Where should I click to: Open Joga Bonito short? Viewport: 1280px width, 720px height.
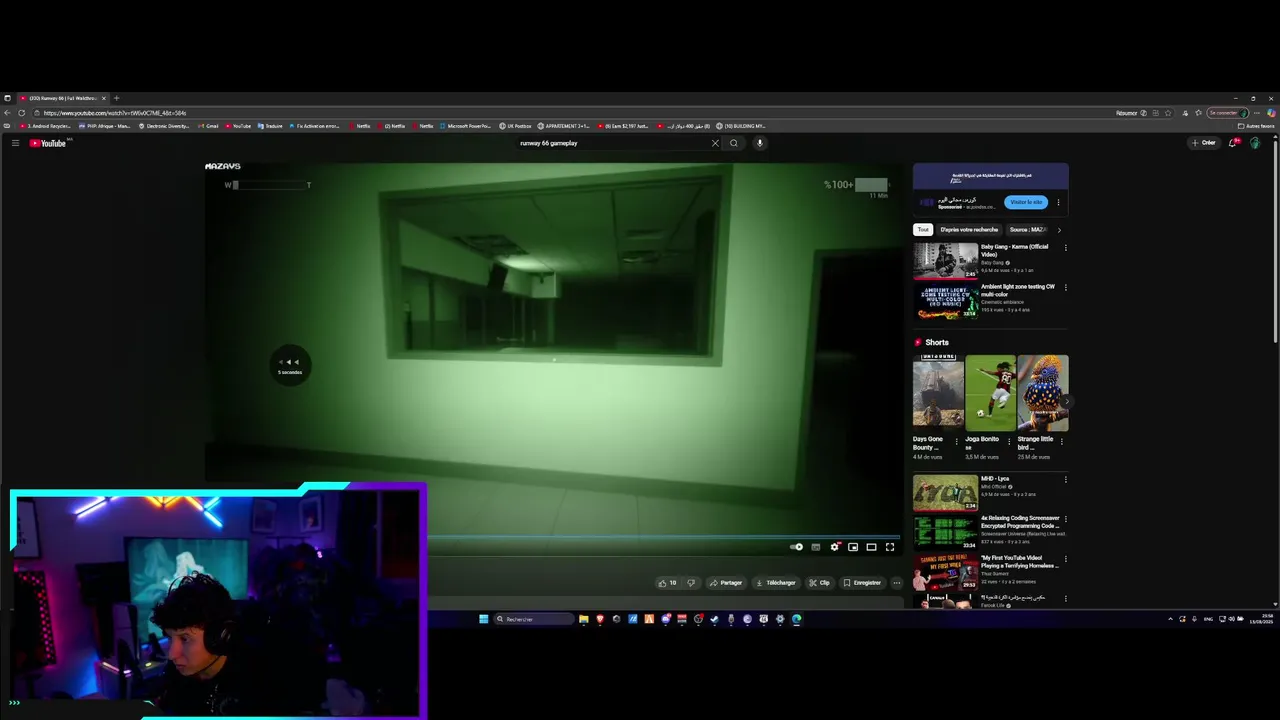coord(990,393)
